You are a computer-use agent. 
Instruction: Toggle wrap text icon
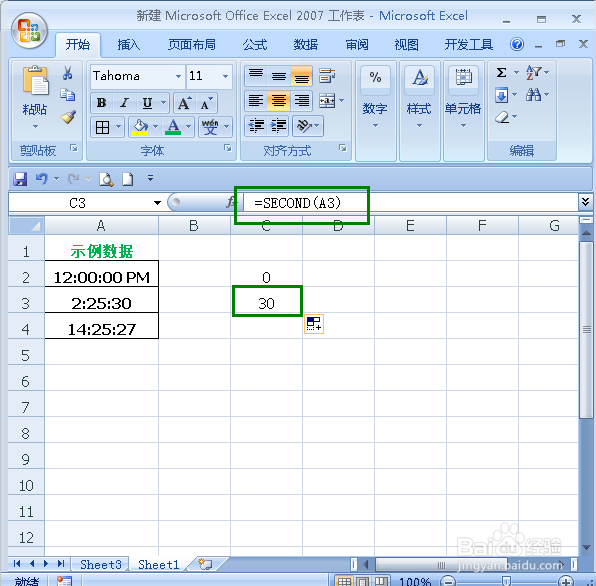point(327,76)
